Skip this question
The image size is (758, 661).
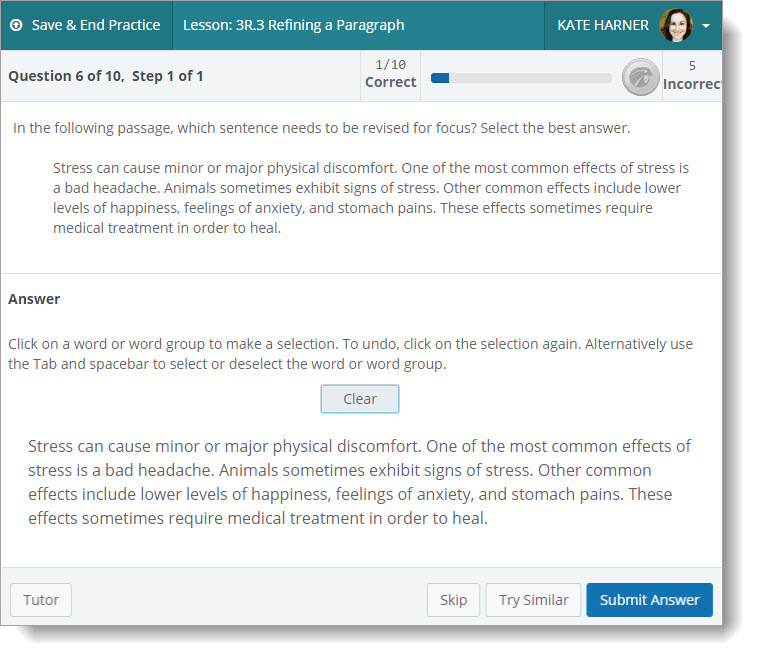tap(453, 600)
